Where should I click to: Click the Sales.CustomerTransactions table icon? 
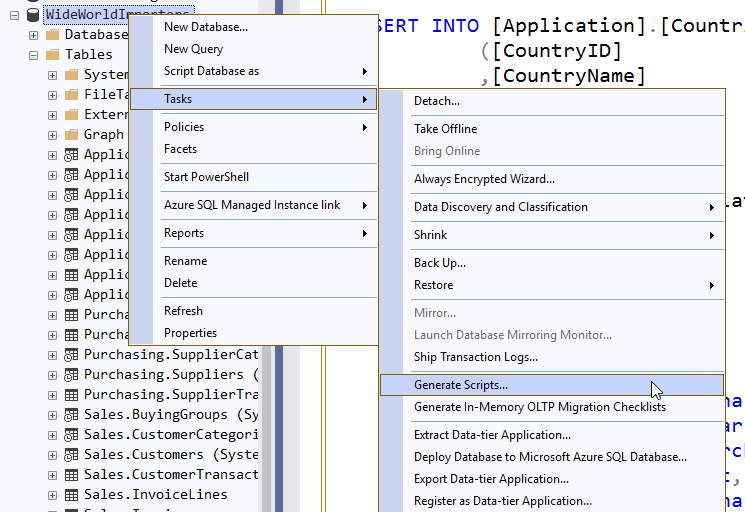pyautogui.click(x=71, y=474)
